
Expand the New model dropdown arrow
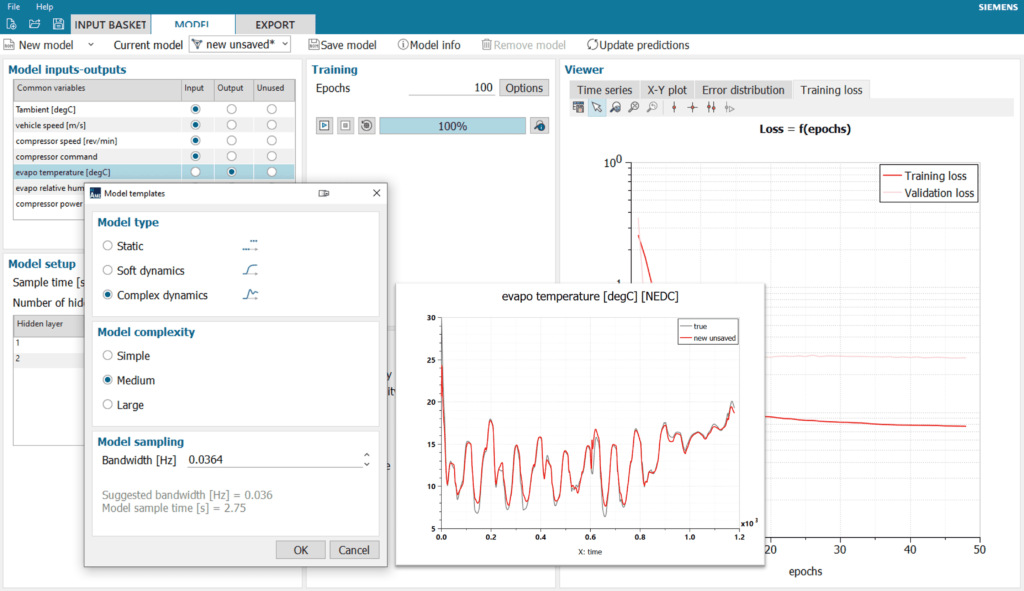tap(91, 45)
